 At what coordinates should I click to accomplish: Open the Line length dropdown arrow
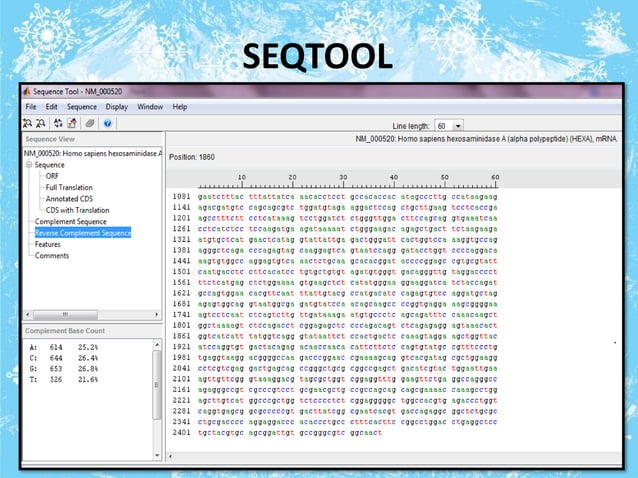pos(458,126)
